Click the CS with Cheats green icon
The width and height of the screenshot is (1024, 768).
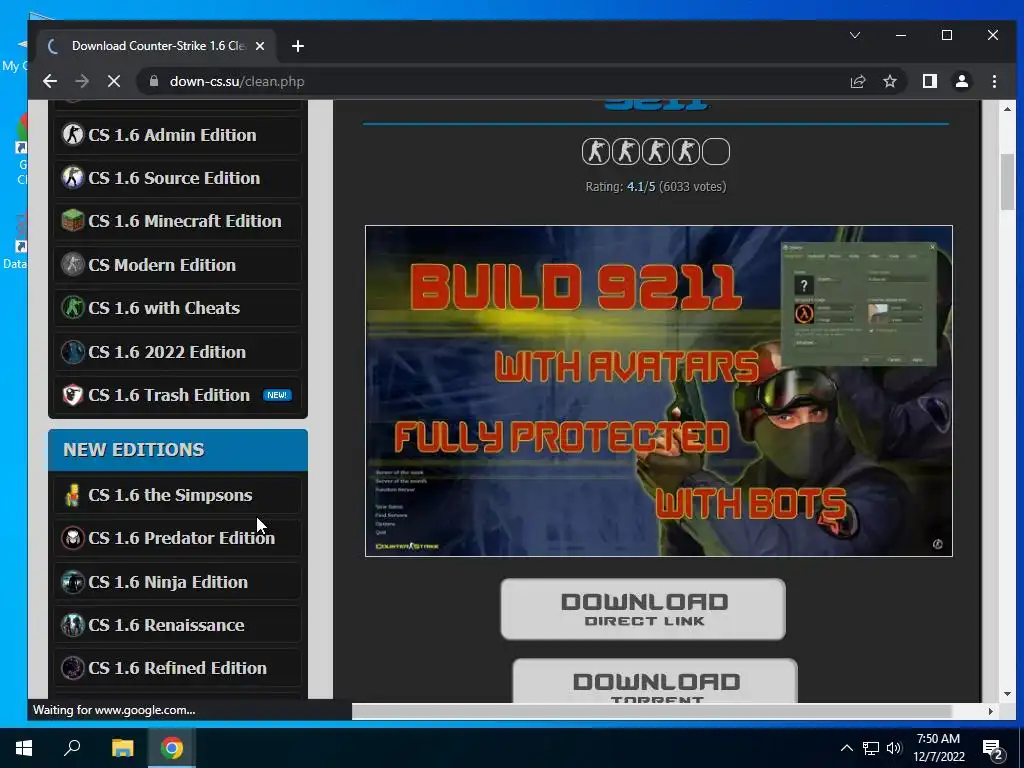point(72,308)
